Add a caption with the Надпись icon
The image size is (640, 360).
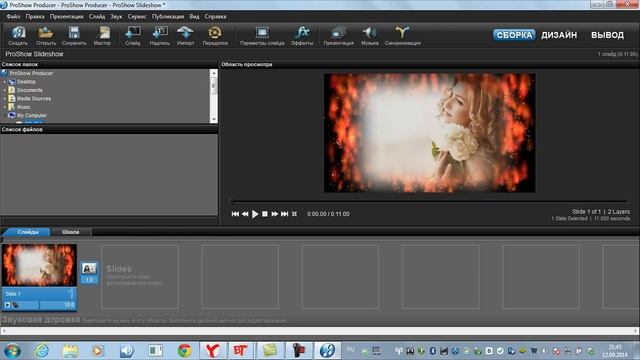[160, 35]
